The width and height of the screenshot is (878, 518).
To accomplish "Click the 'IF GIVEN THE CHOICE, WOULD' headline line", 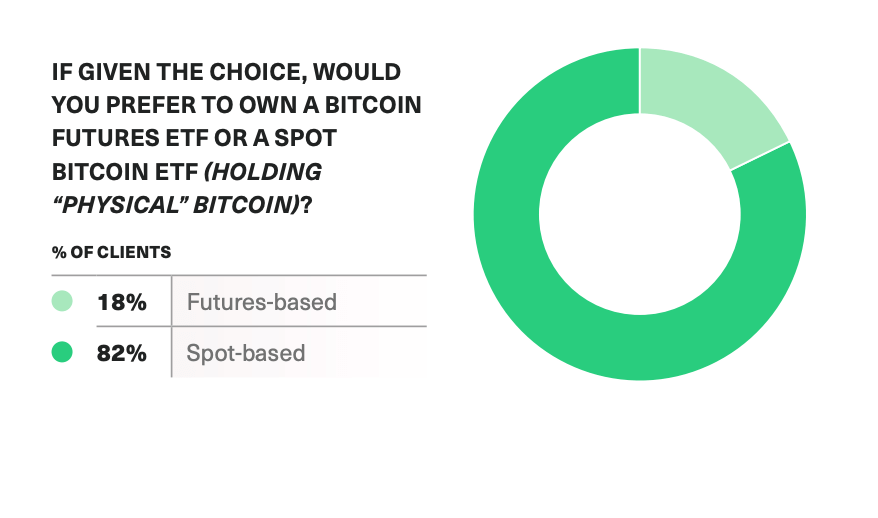I will click(226, 72).
